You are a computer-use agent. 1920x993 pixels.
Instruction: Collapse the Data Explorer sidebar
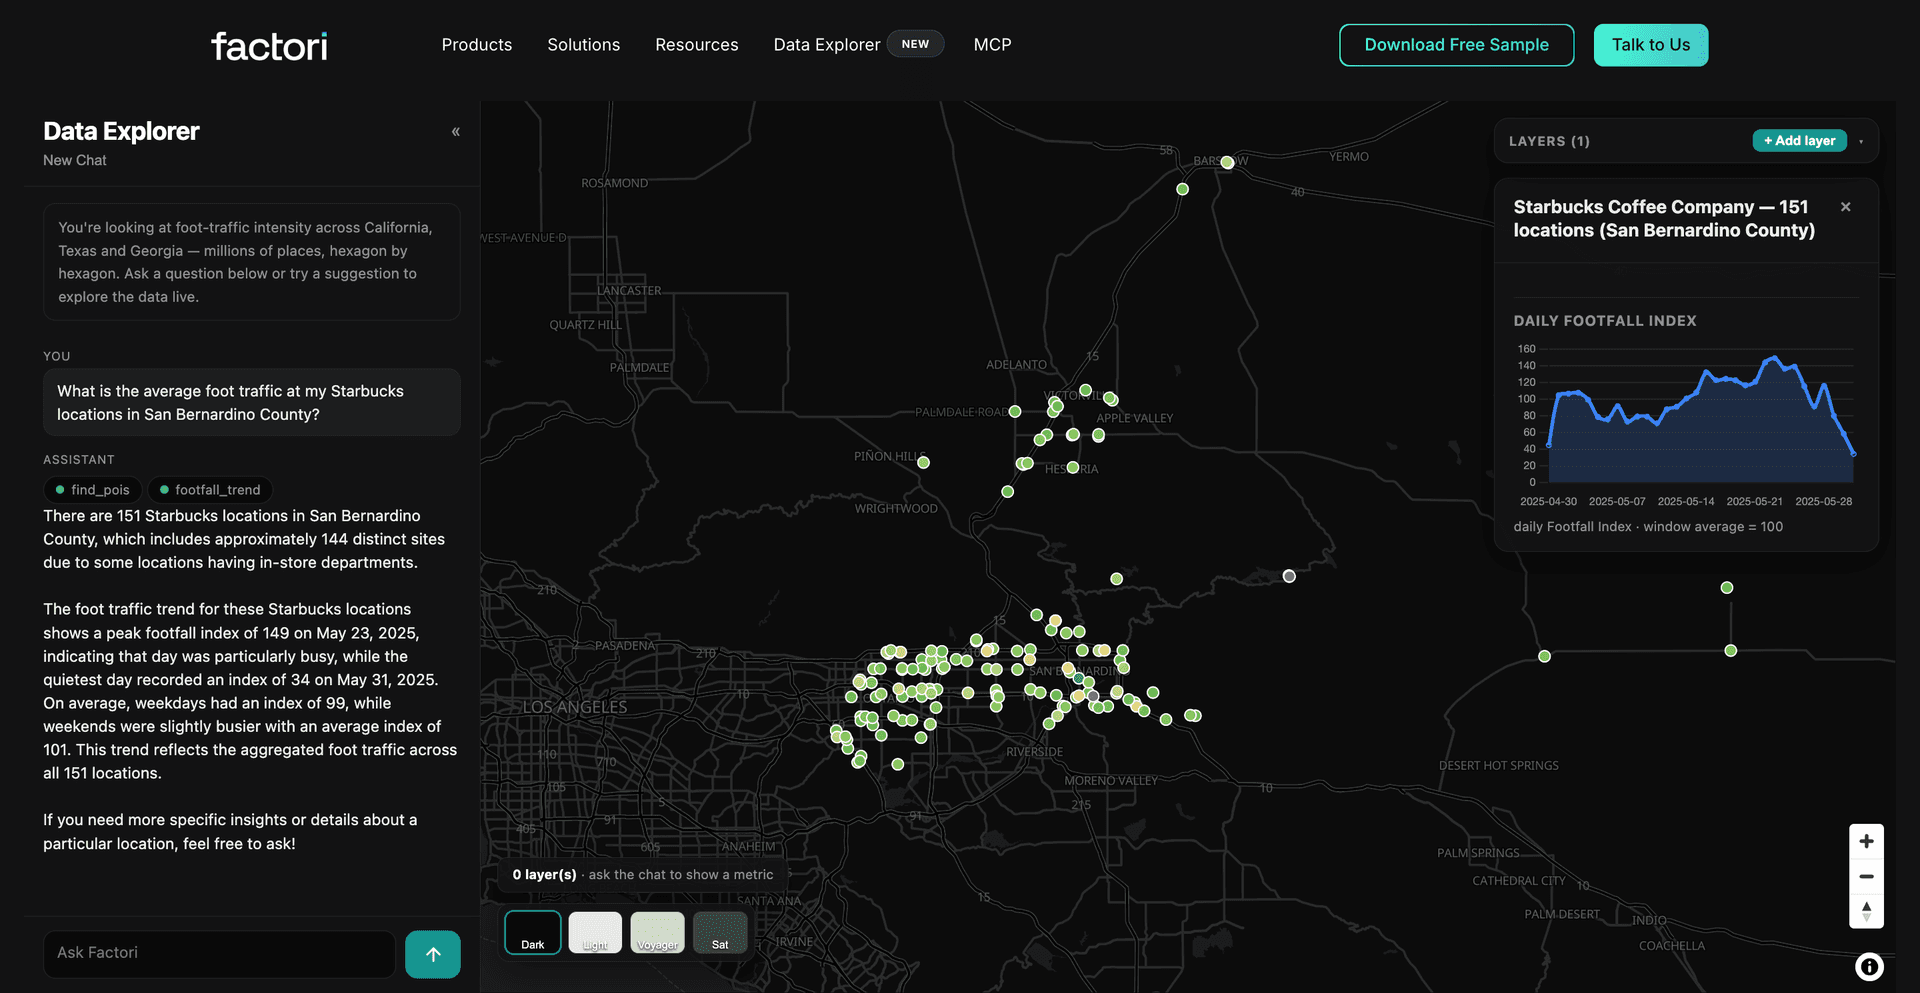[456, 132]
